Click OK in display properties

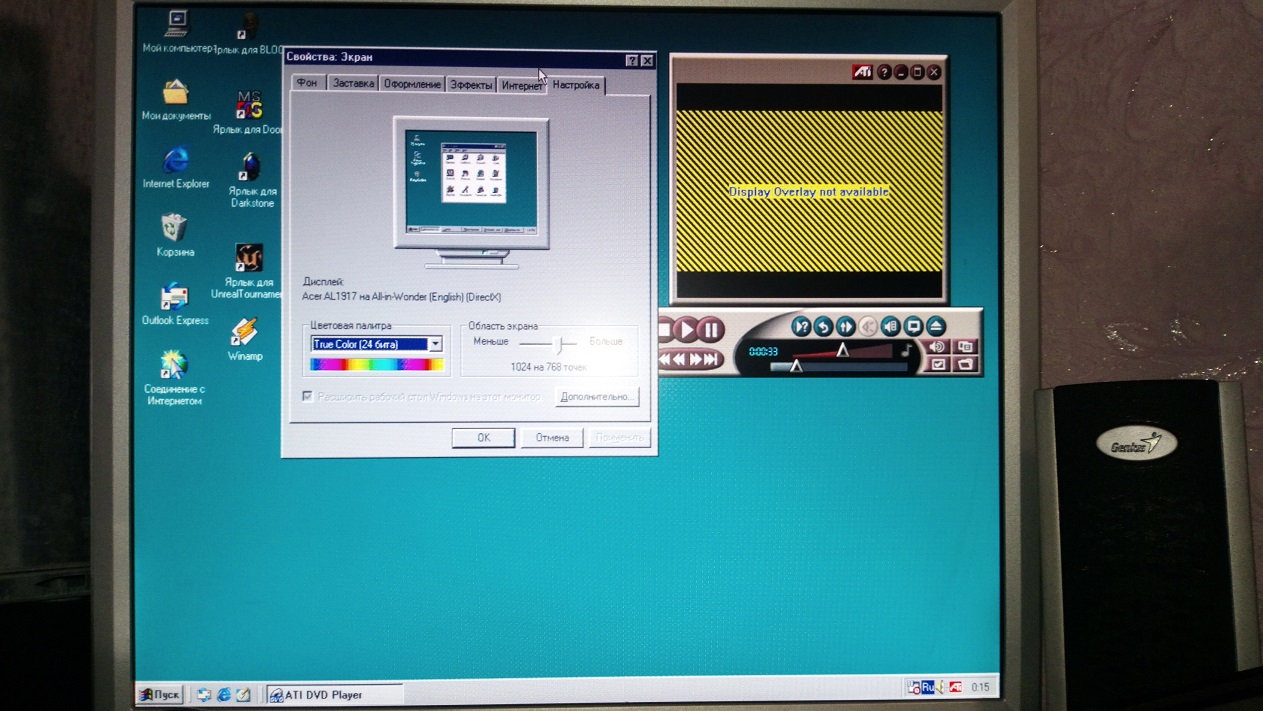point(483,437)
